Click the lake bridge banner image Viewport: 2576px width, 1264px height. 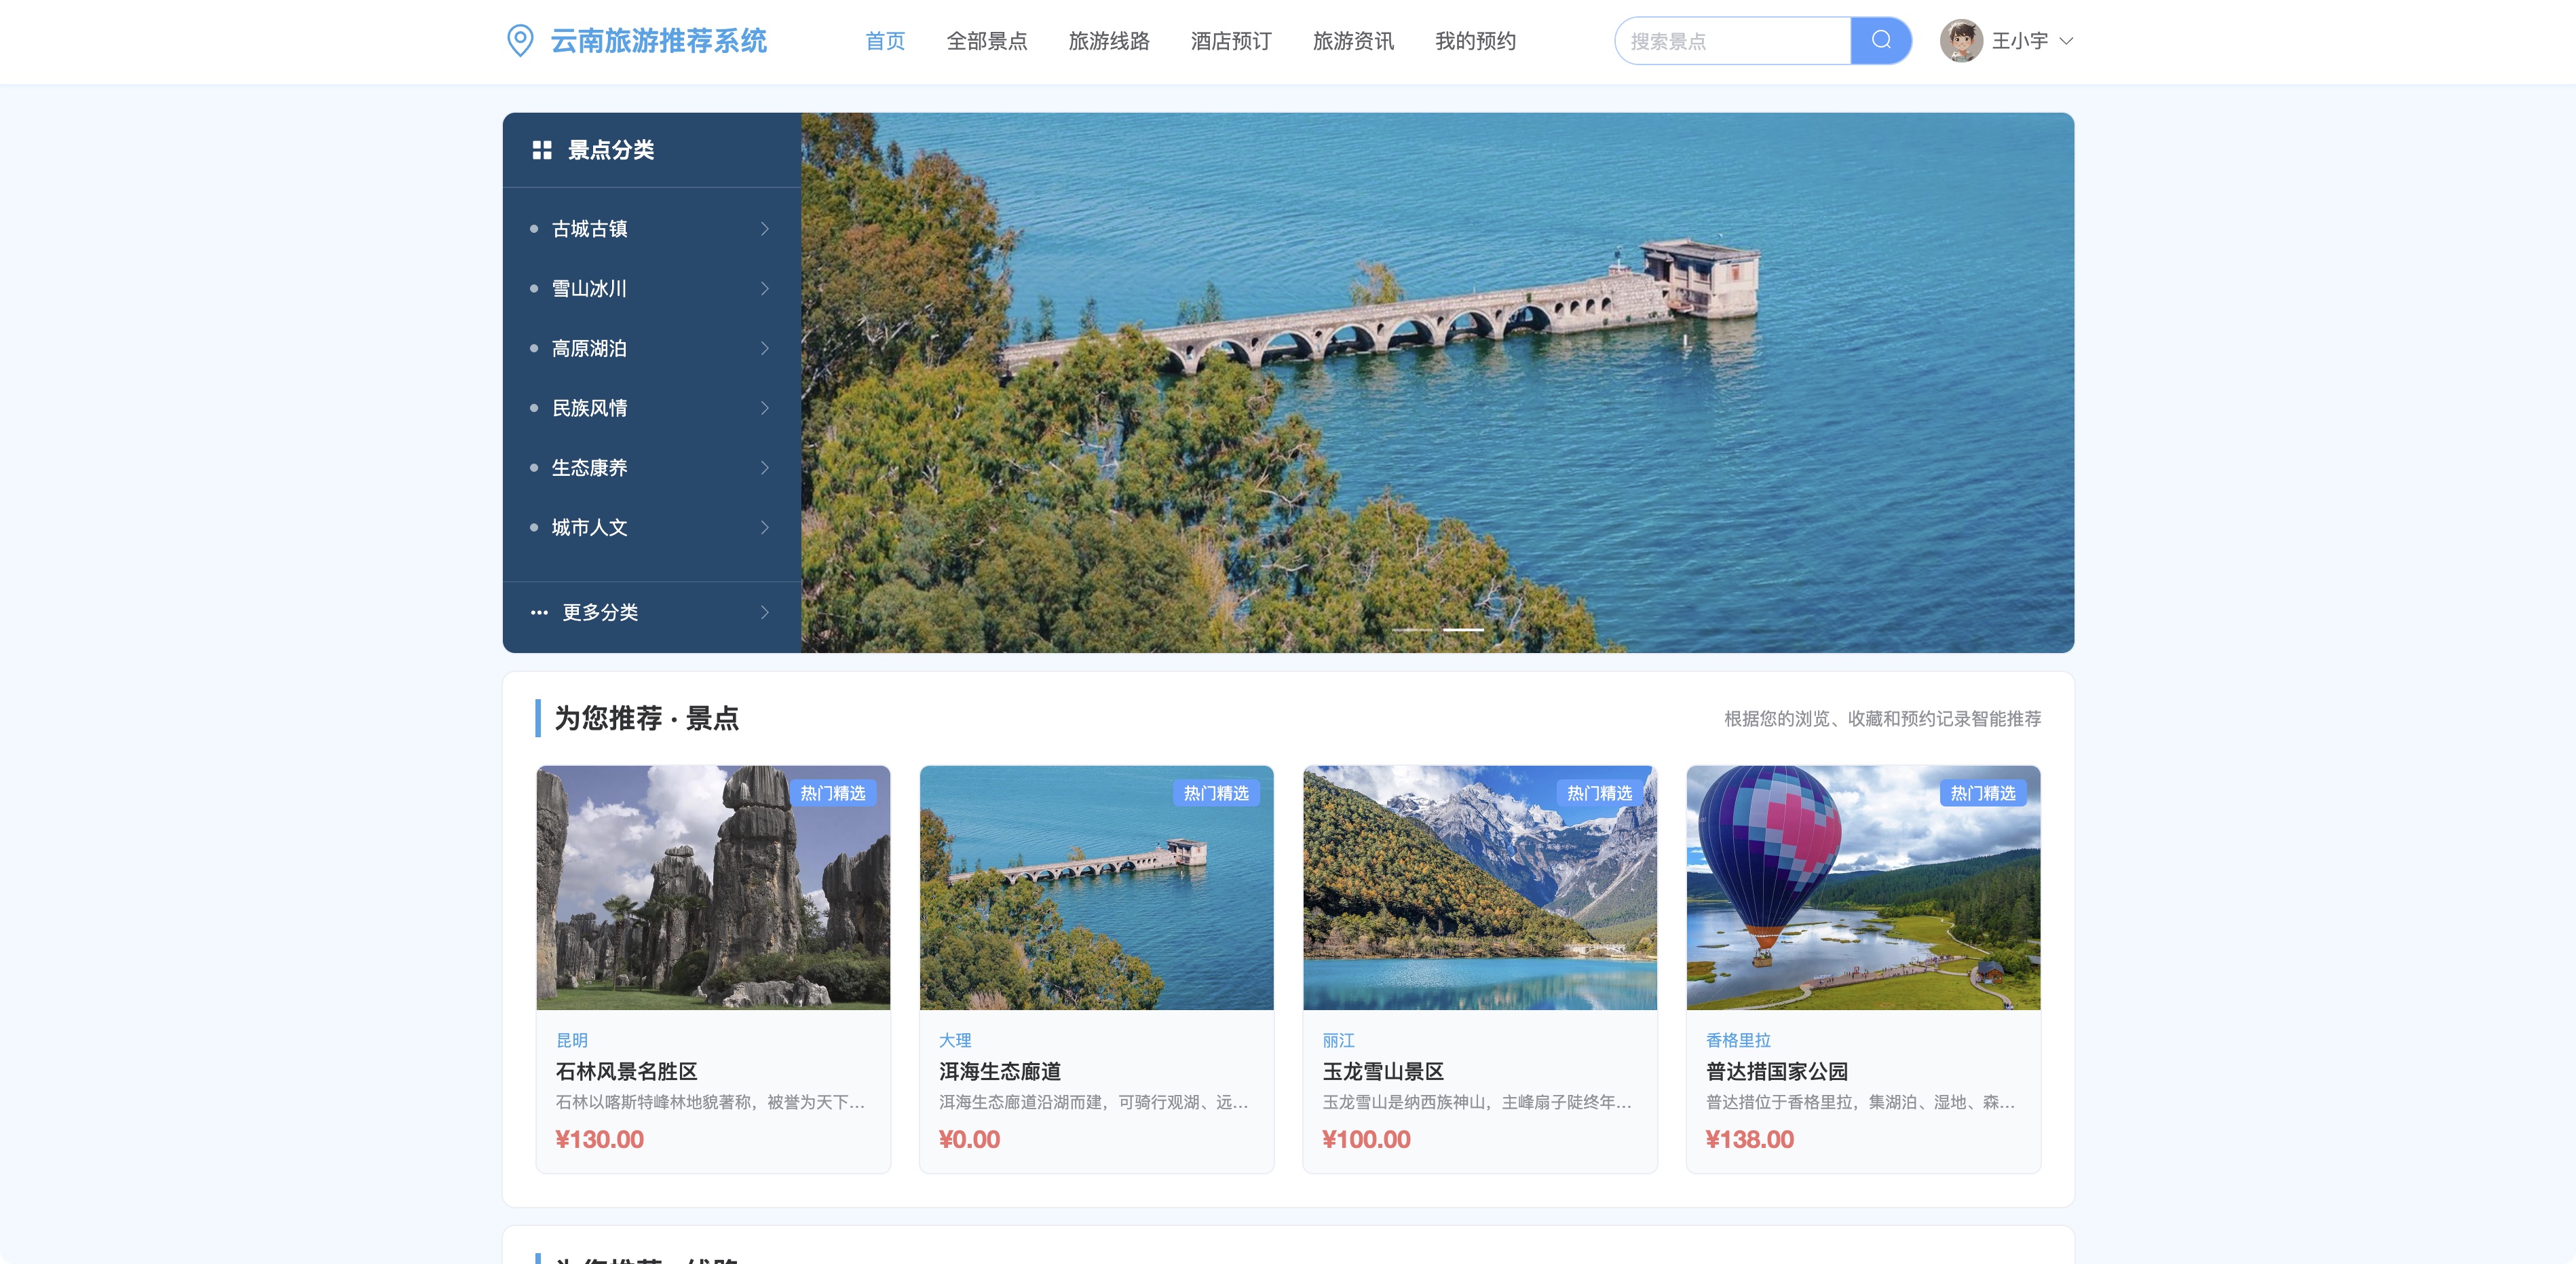click(x=1437, y=383)
